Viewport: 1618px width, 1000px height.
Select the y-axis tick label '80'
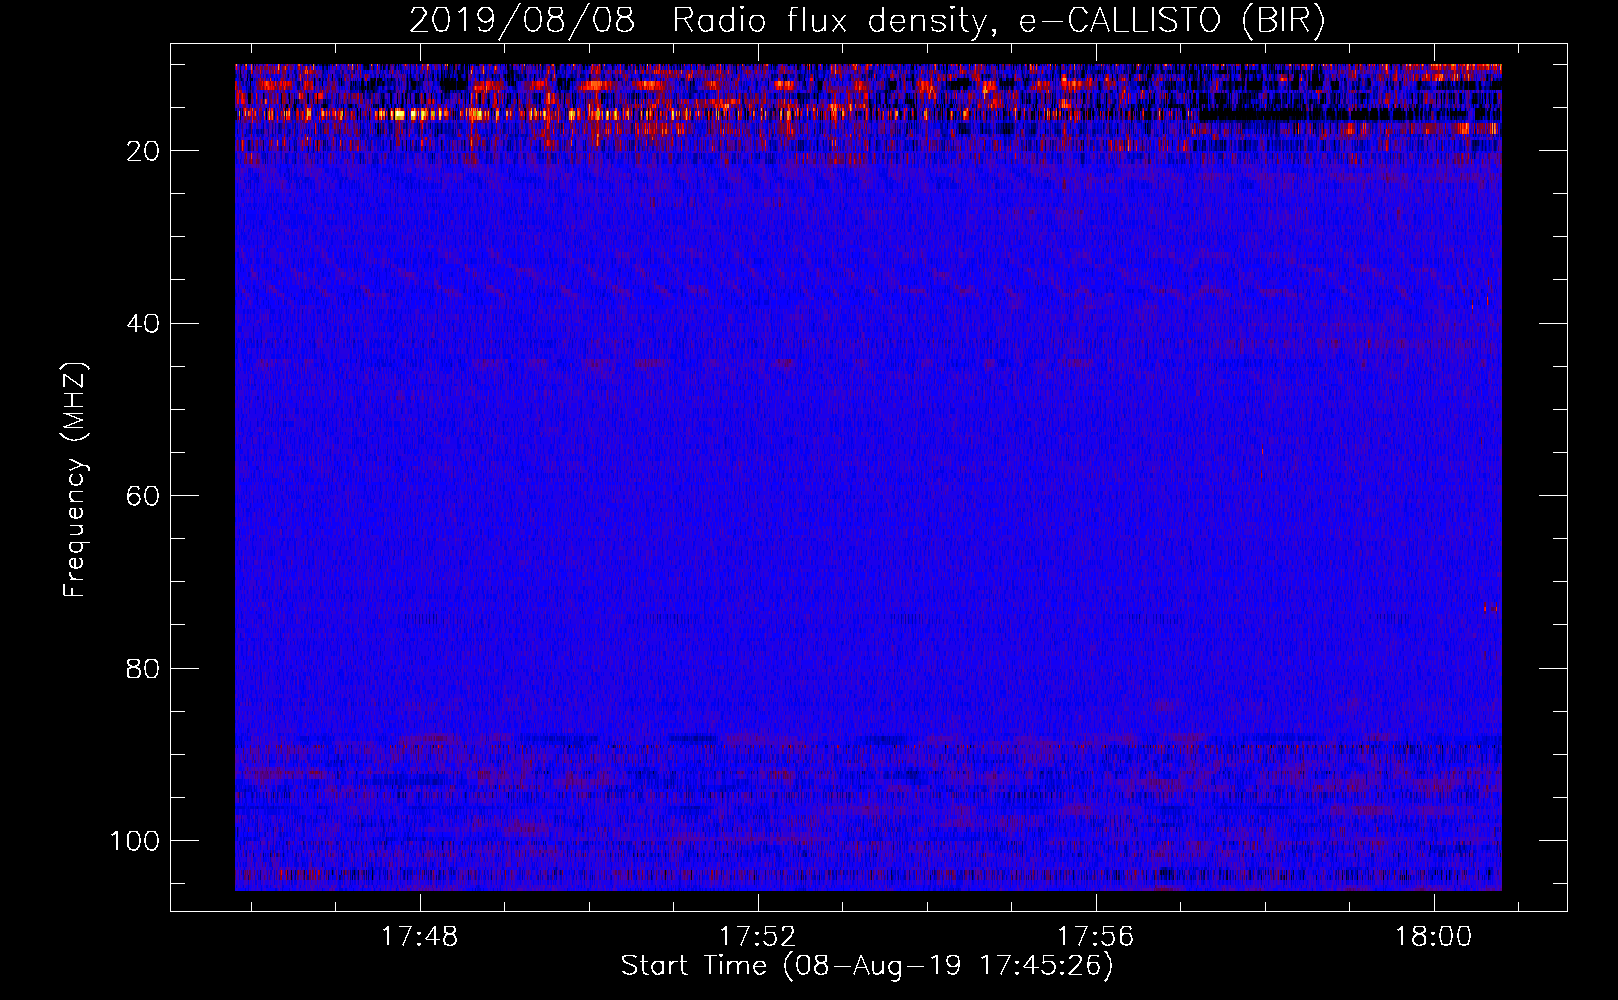point(143,668)
